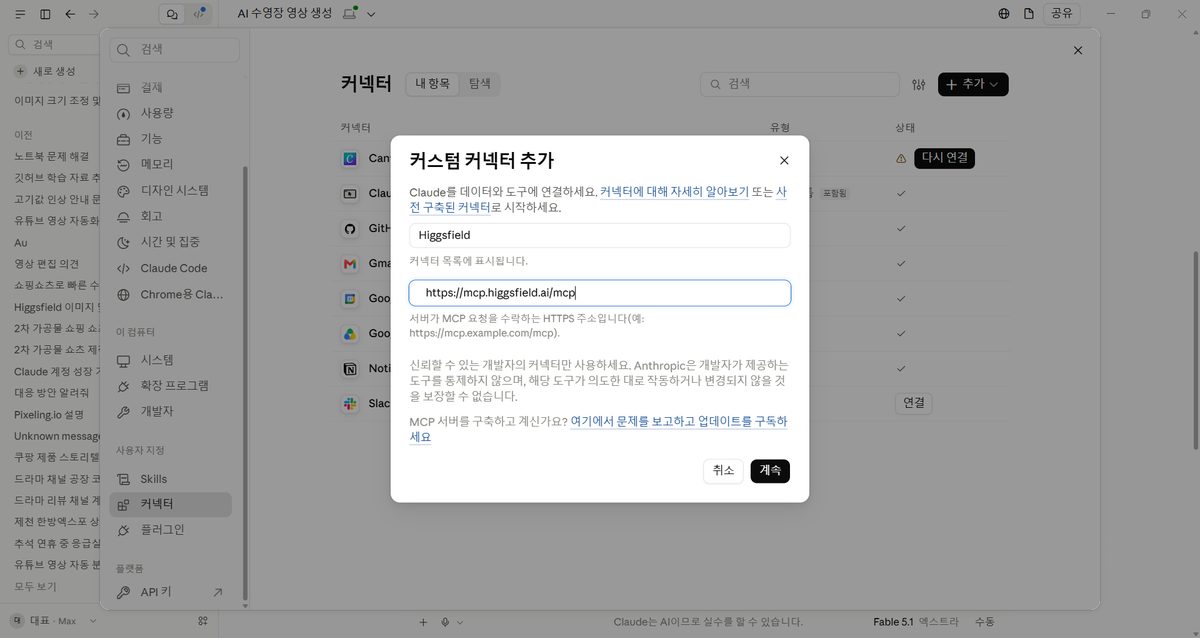Click the settings sidebar 검색 field
Viewport: 1200px width, 638px height.
[175, 49]
